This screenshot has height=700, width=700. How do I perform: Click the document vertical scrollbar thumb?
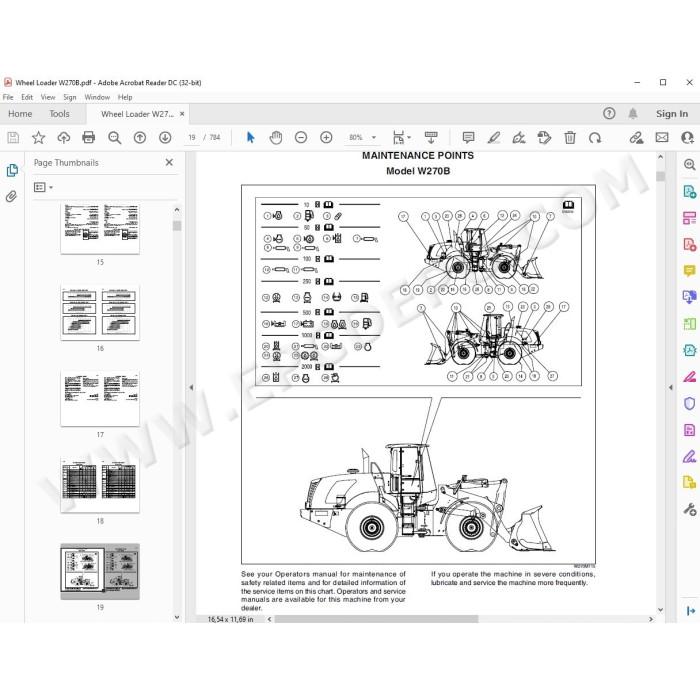661,176
